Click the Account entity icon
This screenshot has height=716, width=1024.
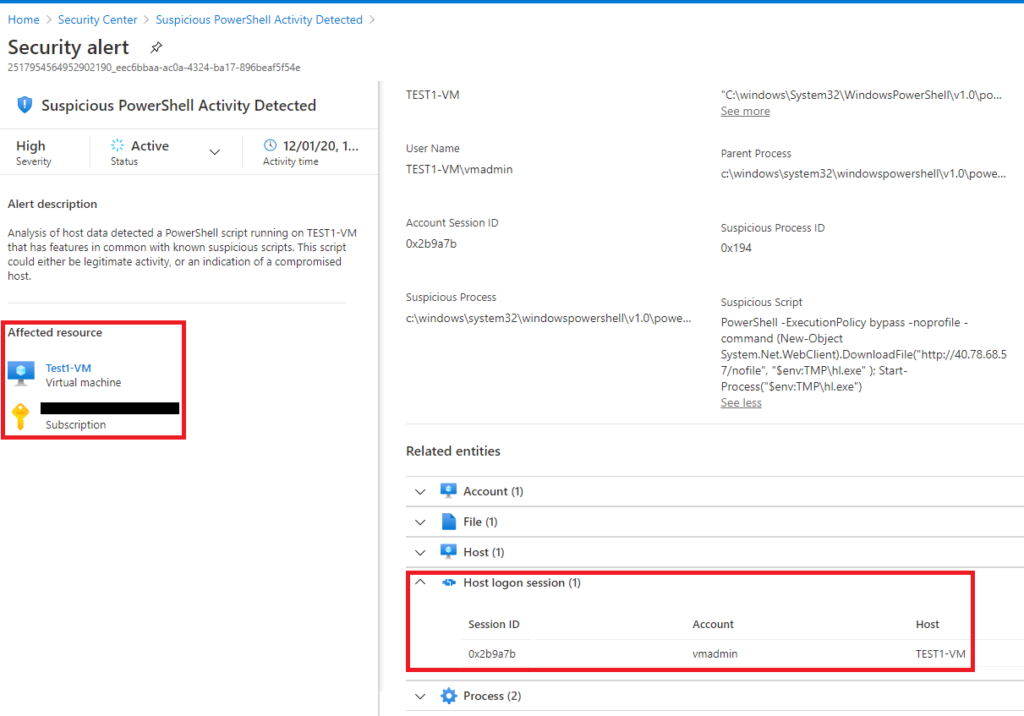point(448,491)
